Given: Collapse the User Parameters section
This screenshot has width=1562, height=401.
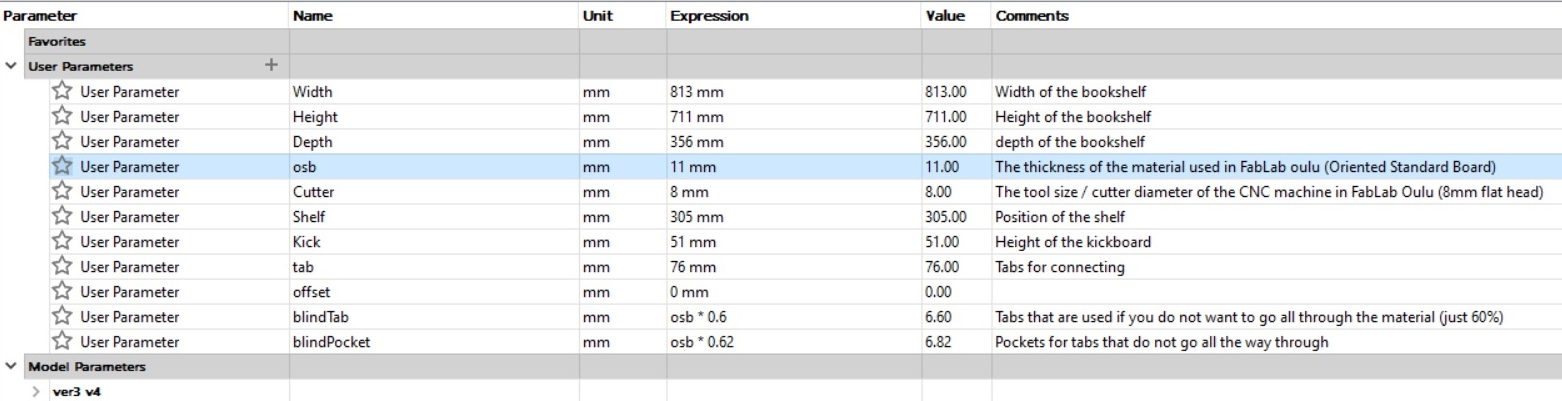Looking at the screenshot, I should (x=11, y=67).
